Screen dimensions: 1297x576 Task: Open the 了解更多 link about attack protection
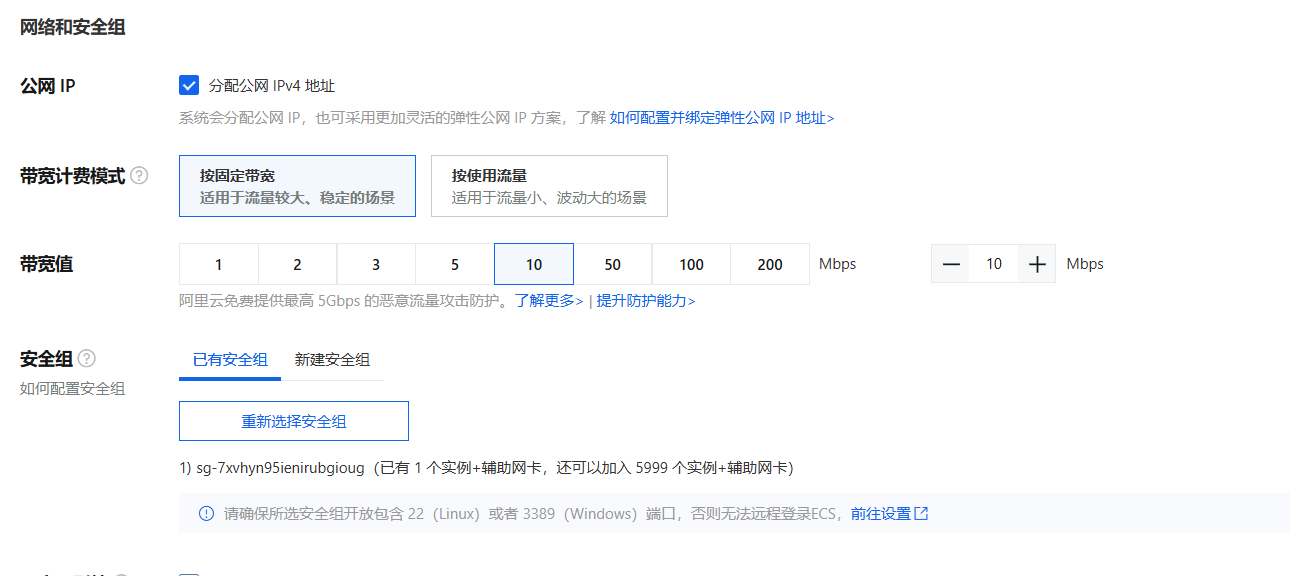(549, 300)
